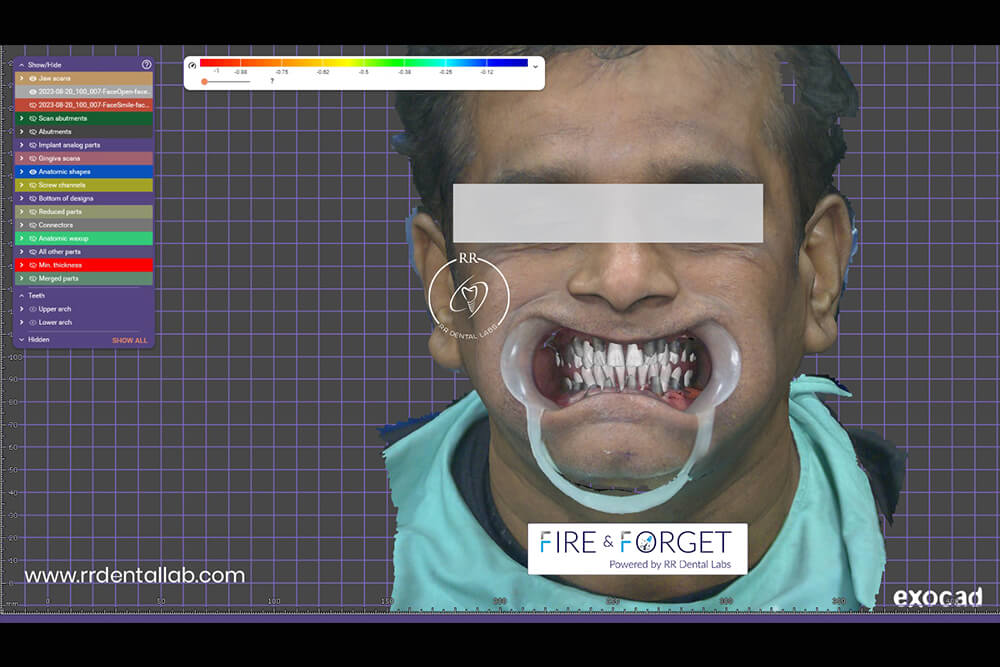Expand the Connectors group chevron
This screenshot has width=1000, height=667.
tap(22, 225)
